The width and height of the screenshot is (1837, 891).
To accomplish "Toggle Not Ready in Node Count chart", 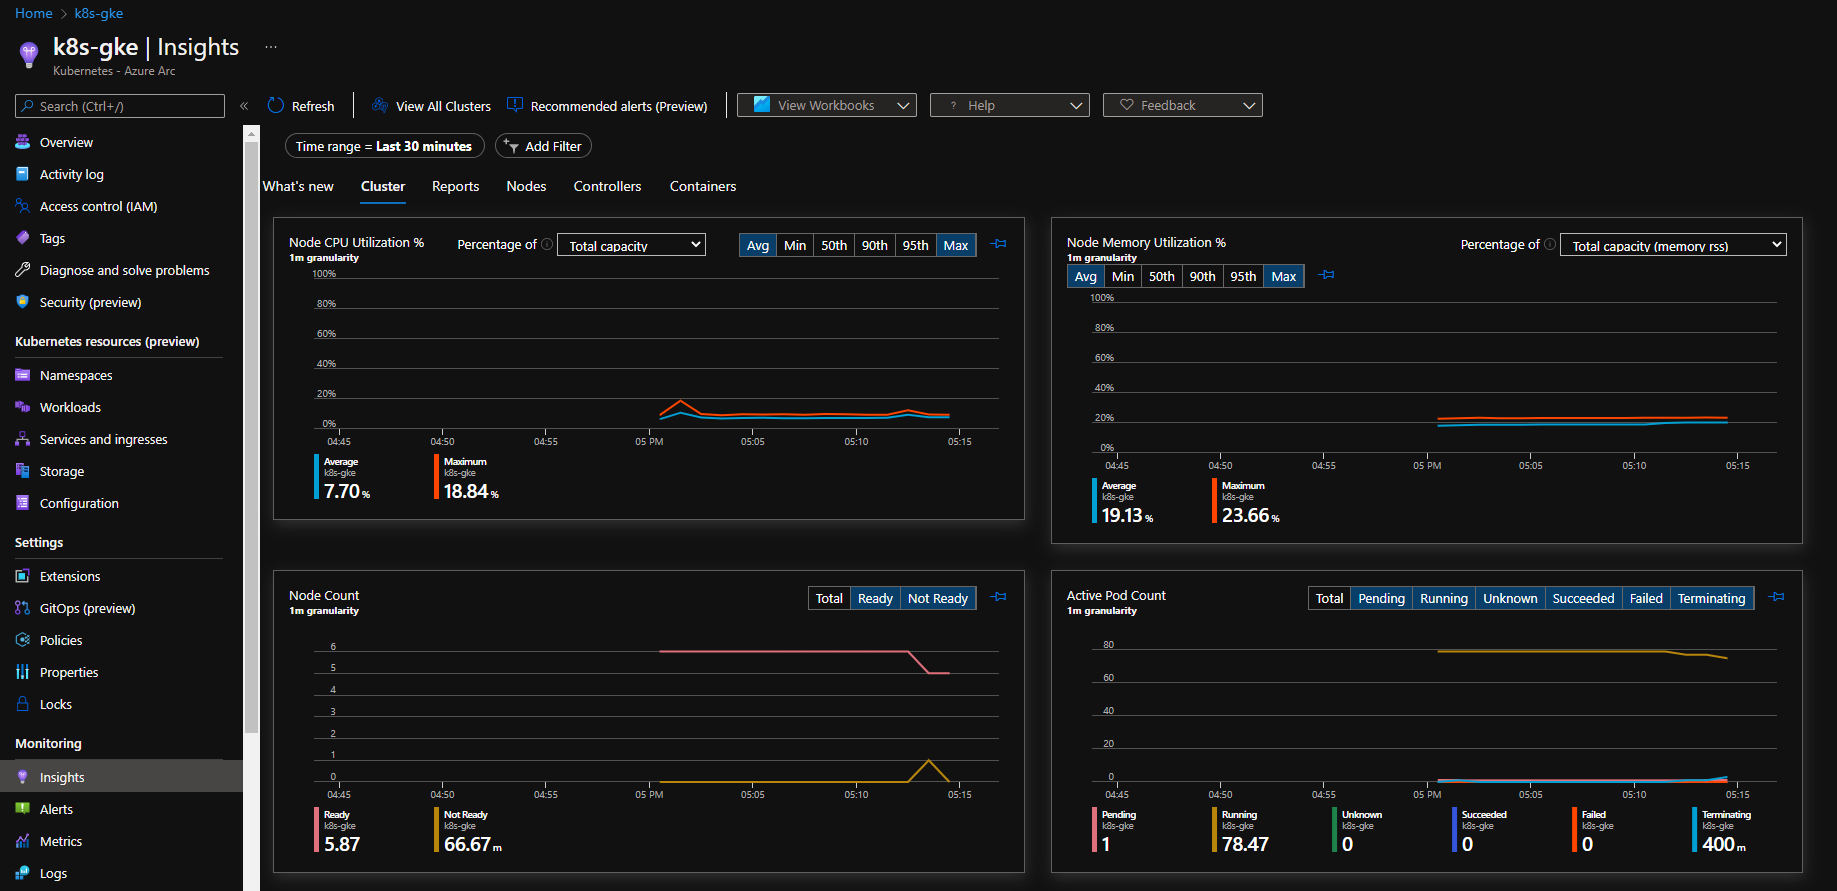I will tap(938, 598).
